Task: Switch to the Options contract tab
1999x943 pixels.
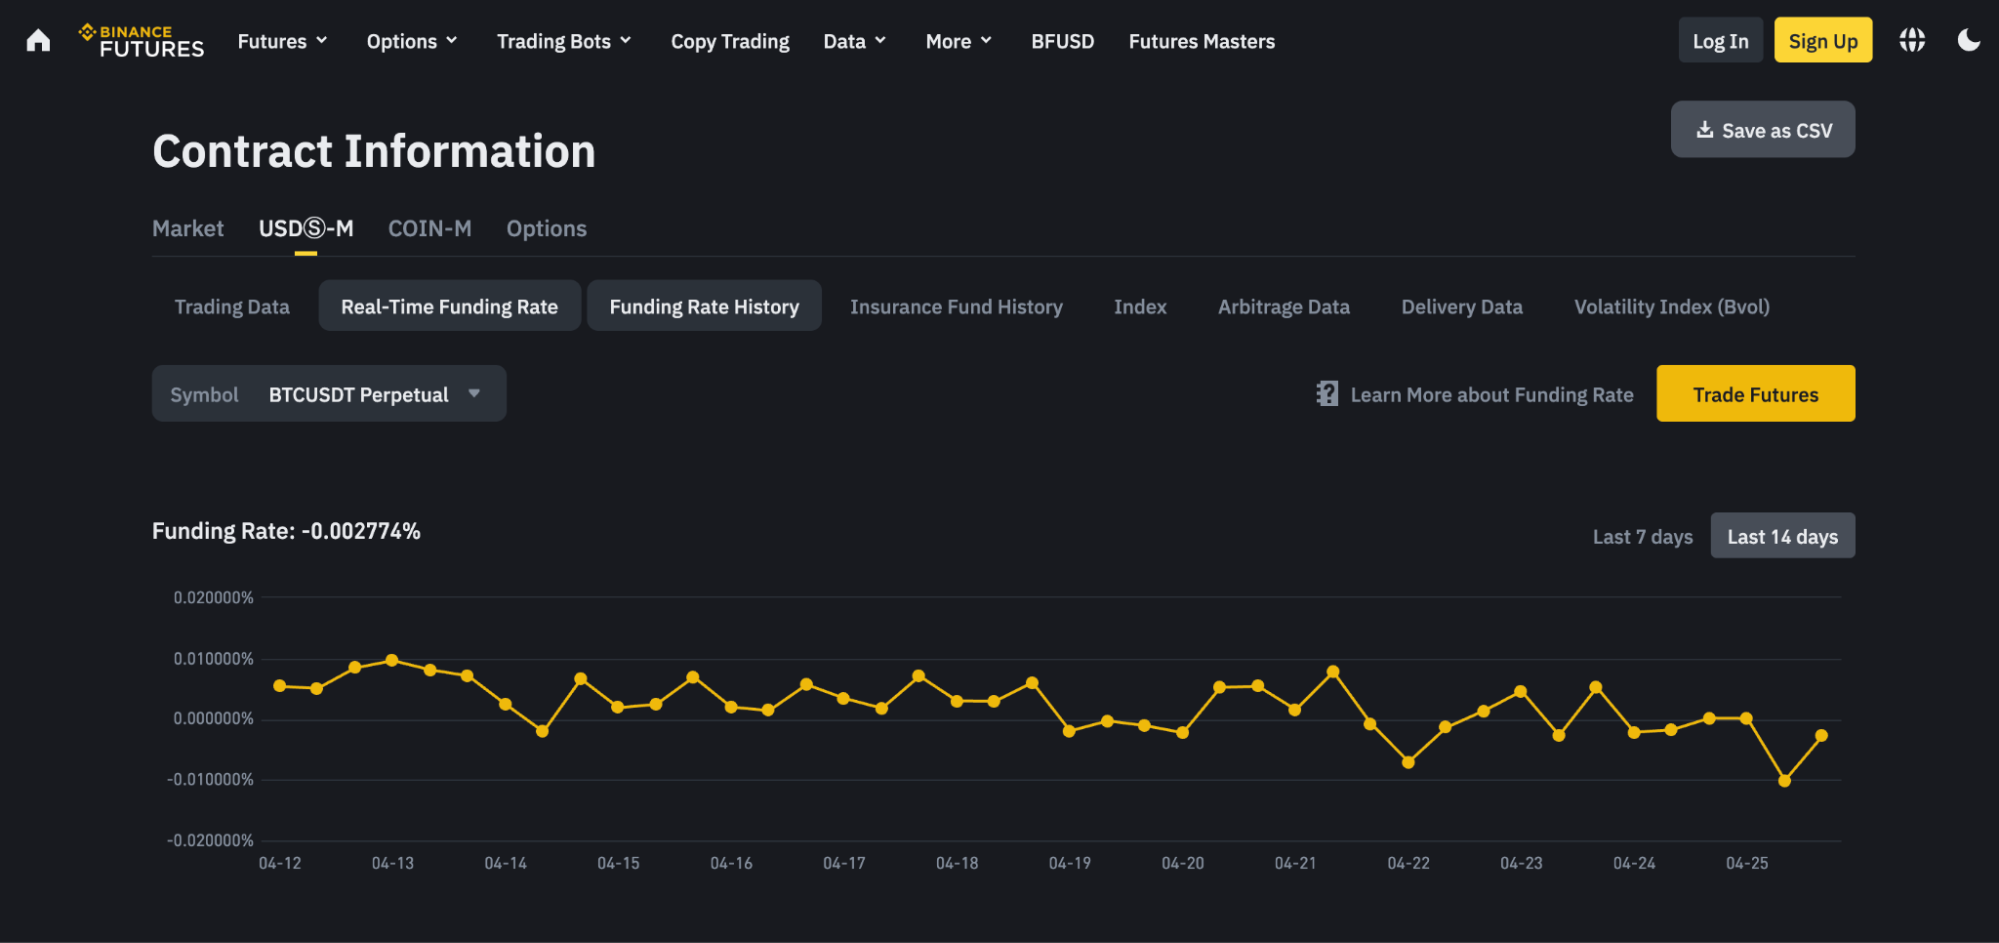Action: pyautogui.click(x=546, y=229)
